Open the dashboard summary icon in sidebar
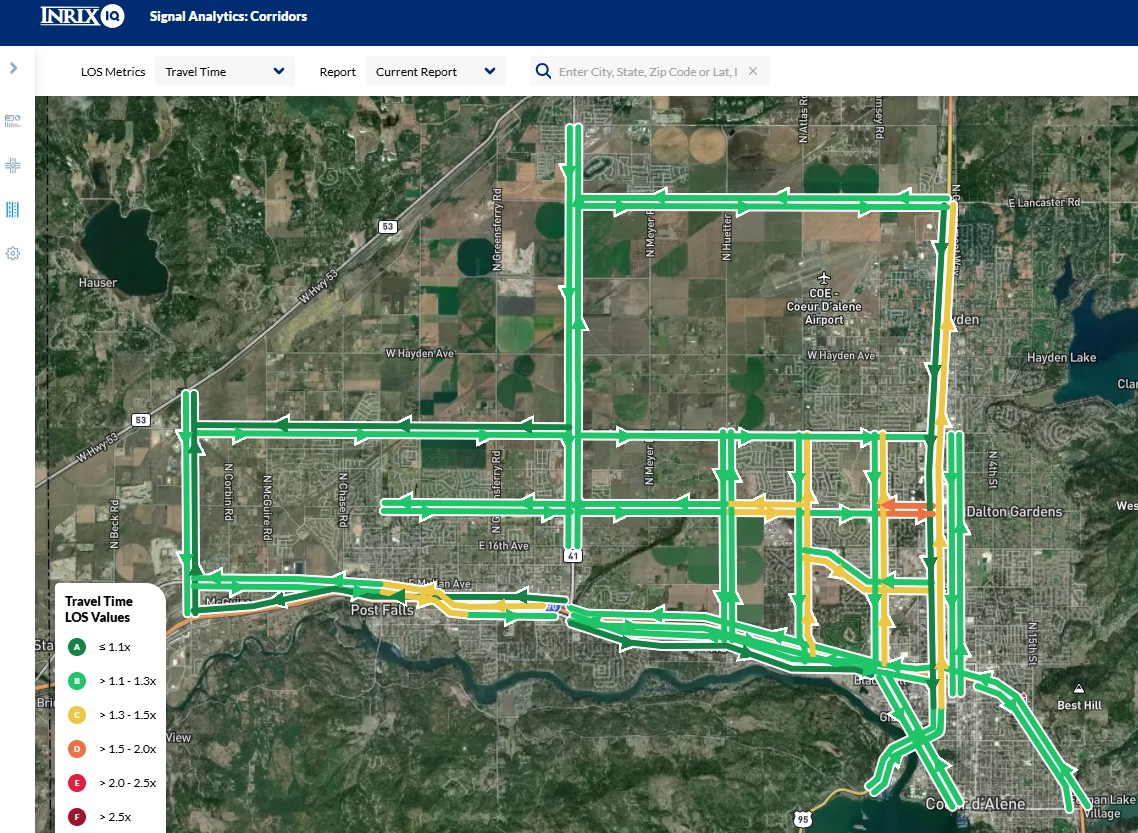The height and width of the screenshot is (833, 1138). coord(13,121)
